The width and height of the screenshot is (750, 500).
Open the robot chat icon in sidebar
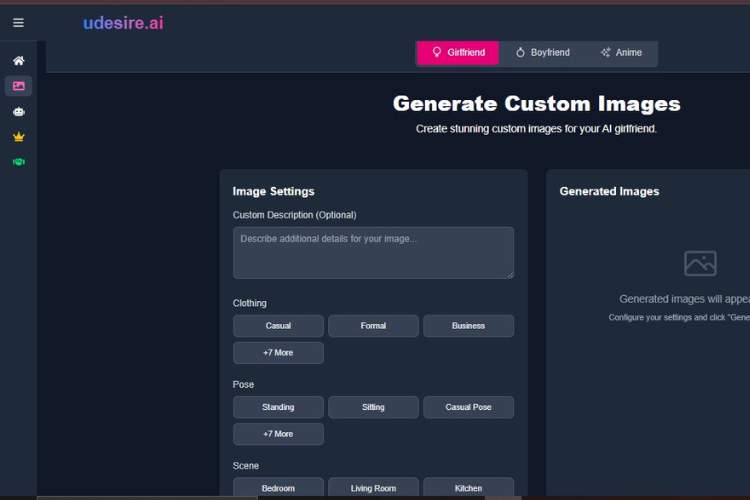tap(18, 111)
